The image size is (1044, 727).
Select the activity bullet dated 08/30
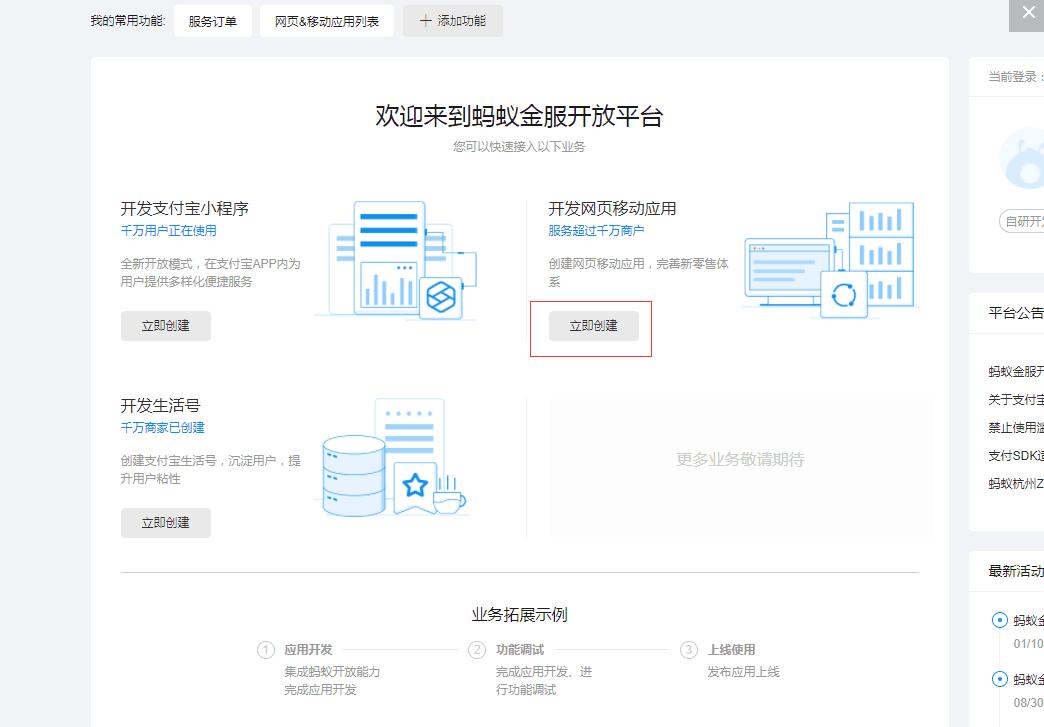coord(1001,679)
